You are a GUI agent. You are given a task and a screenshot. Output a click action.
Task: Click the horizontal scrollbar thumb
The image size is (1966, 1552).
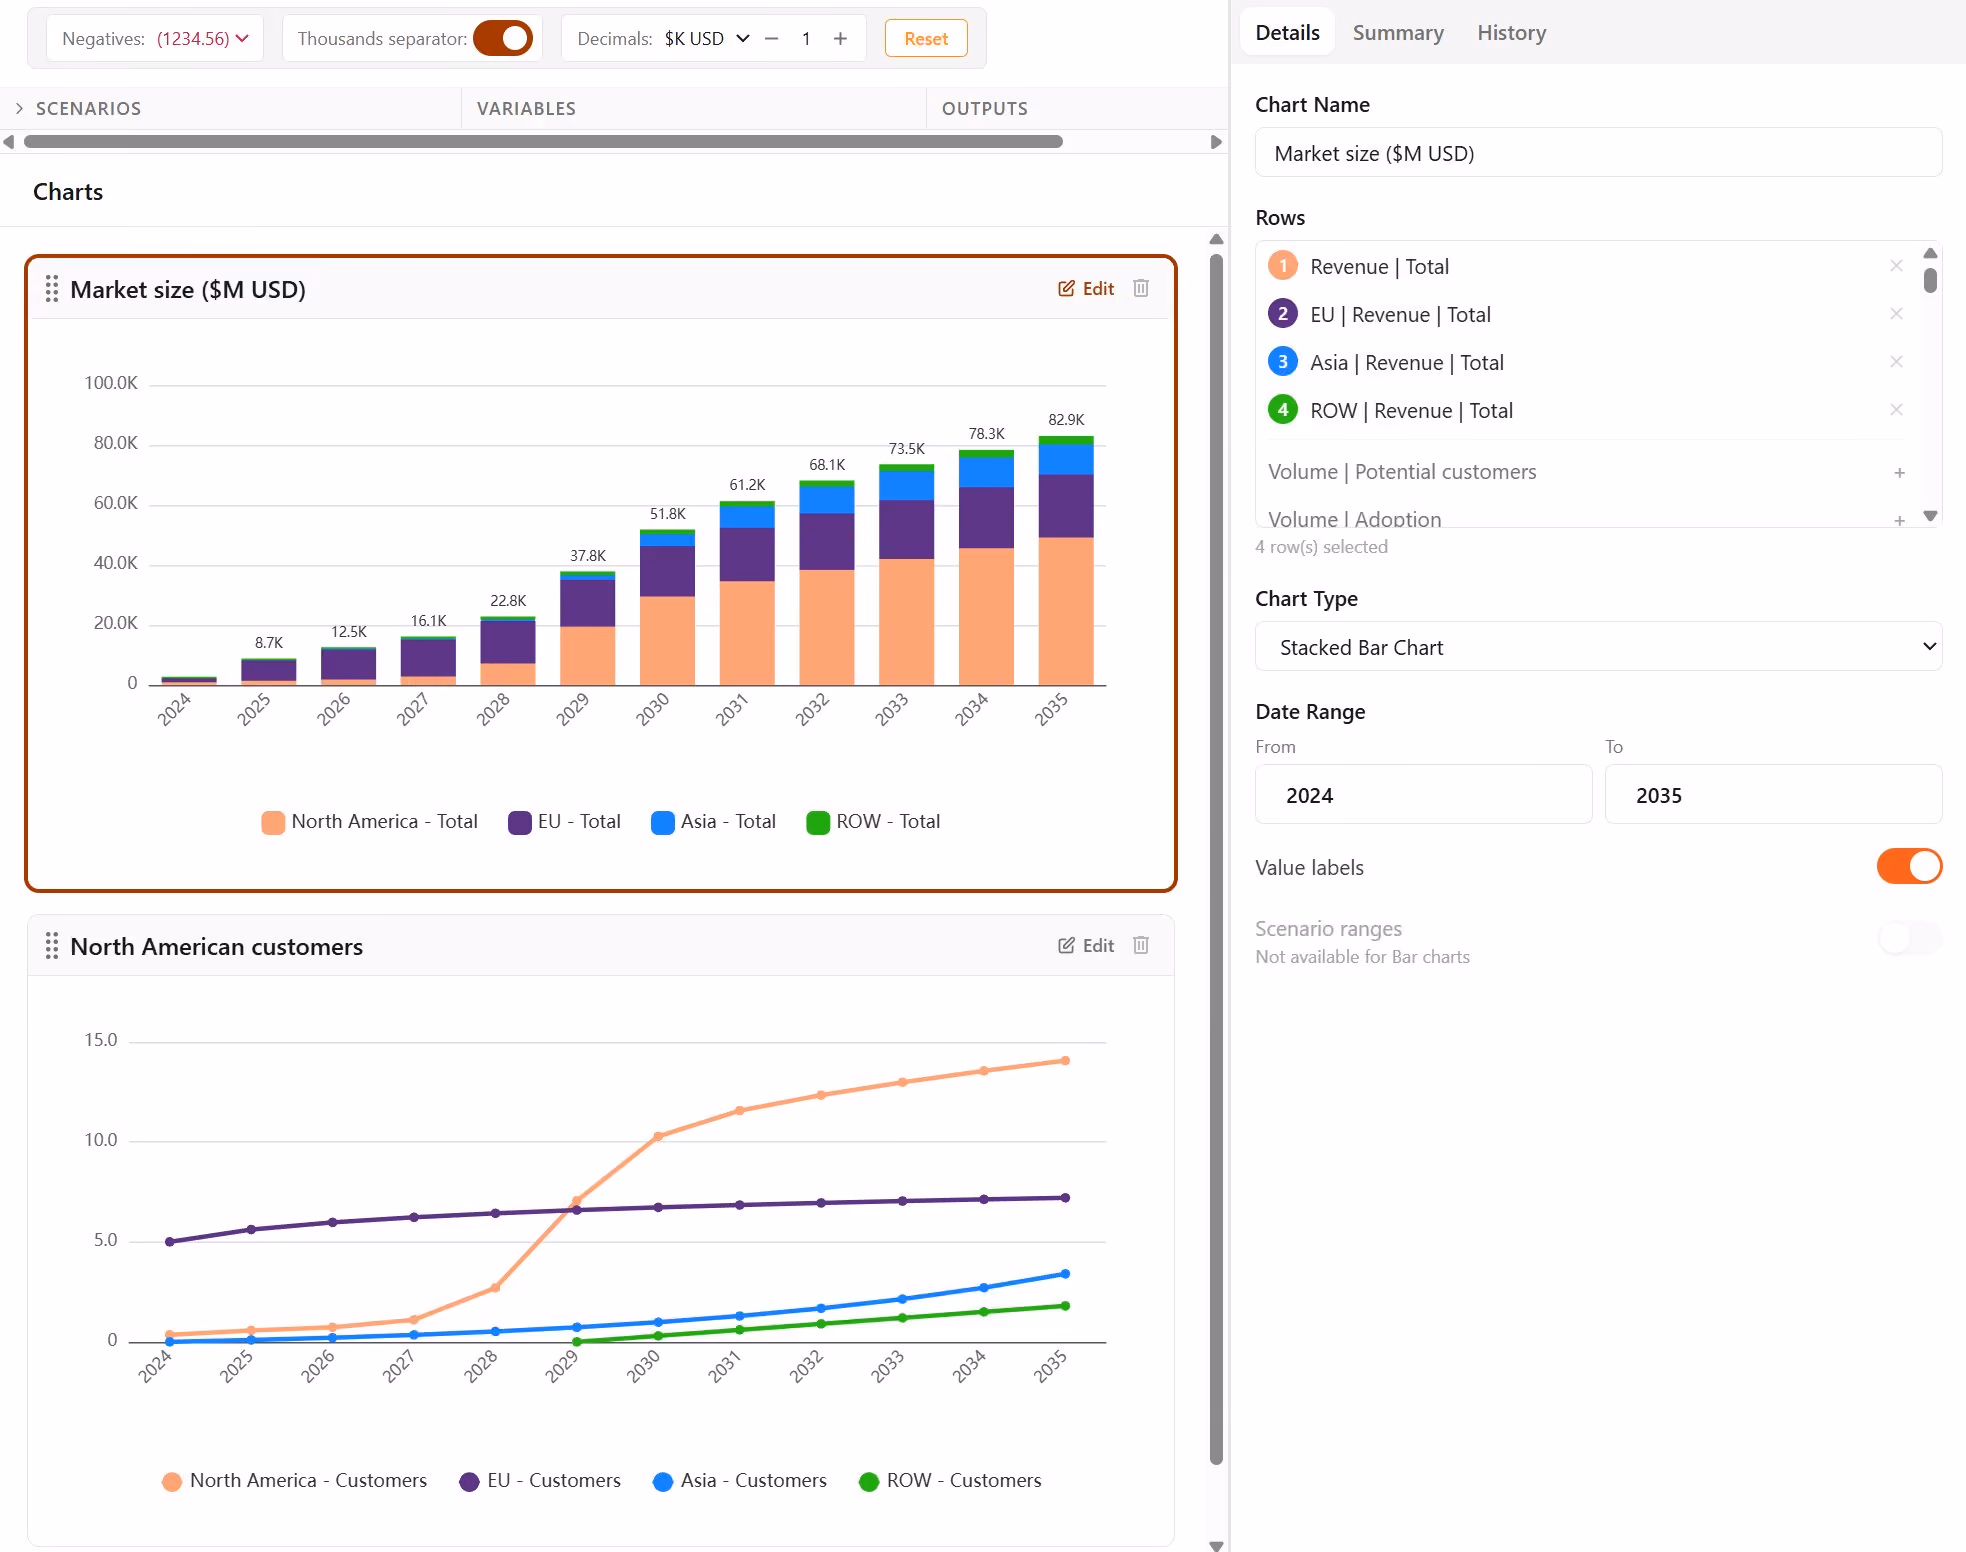tap(543, 142)
